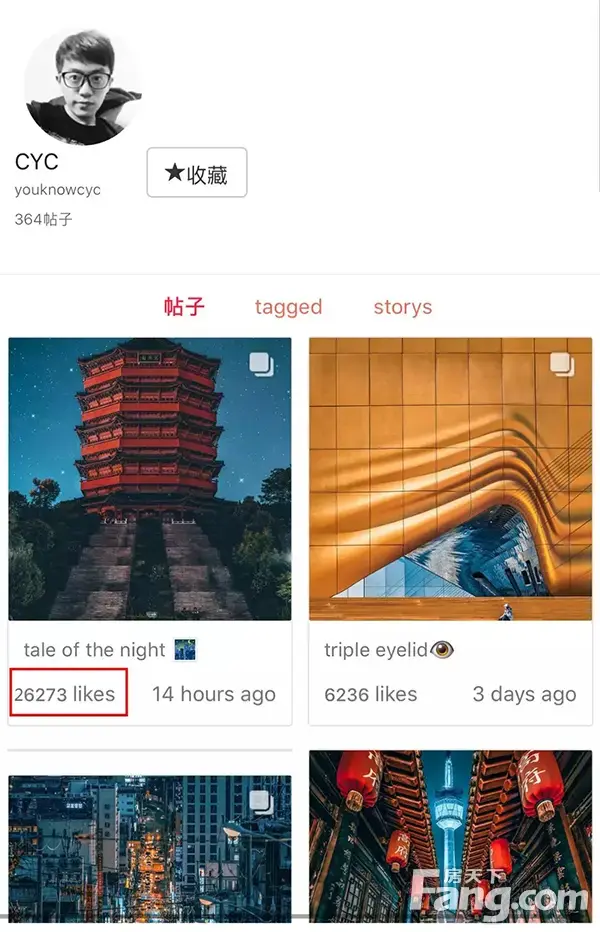Screen dimensions: 600x932
Task: Select the 'tale of the night' caption
Action: coord(95,650)
